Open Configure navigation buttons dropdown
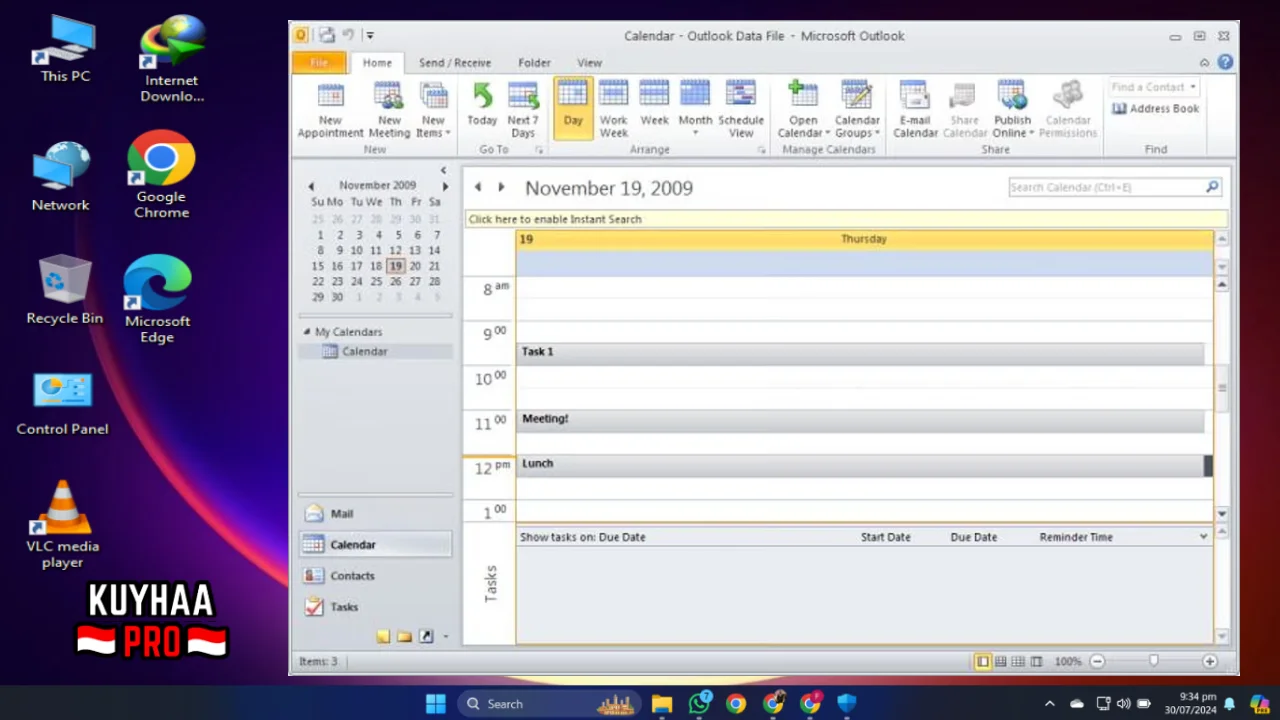 (x=446, y=636)
